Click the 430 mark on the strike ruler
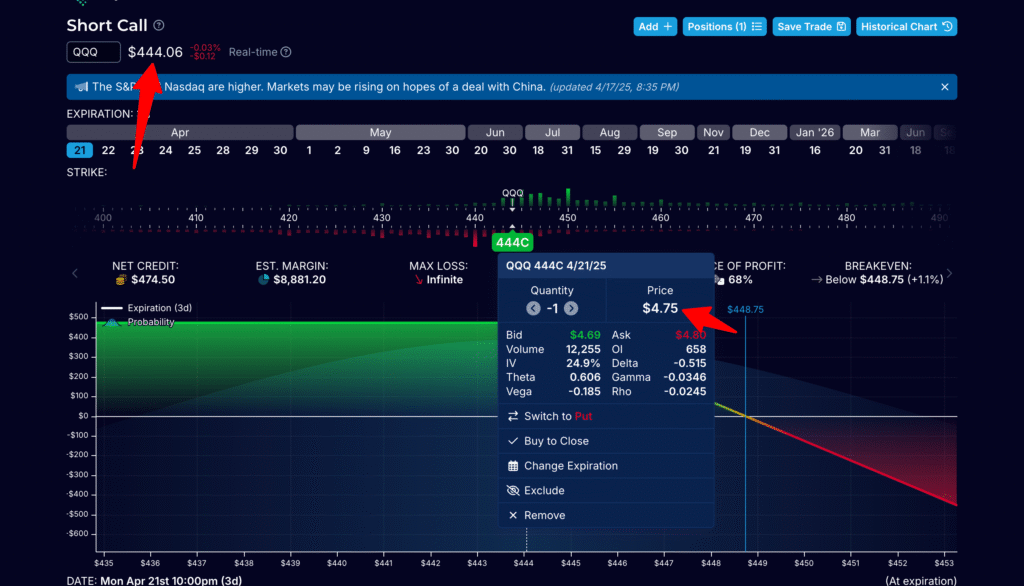 (382, 218)
